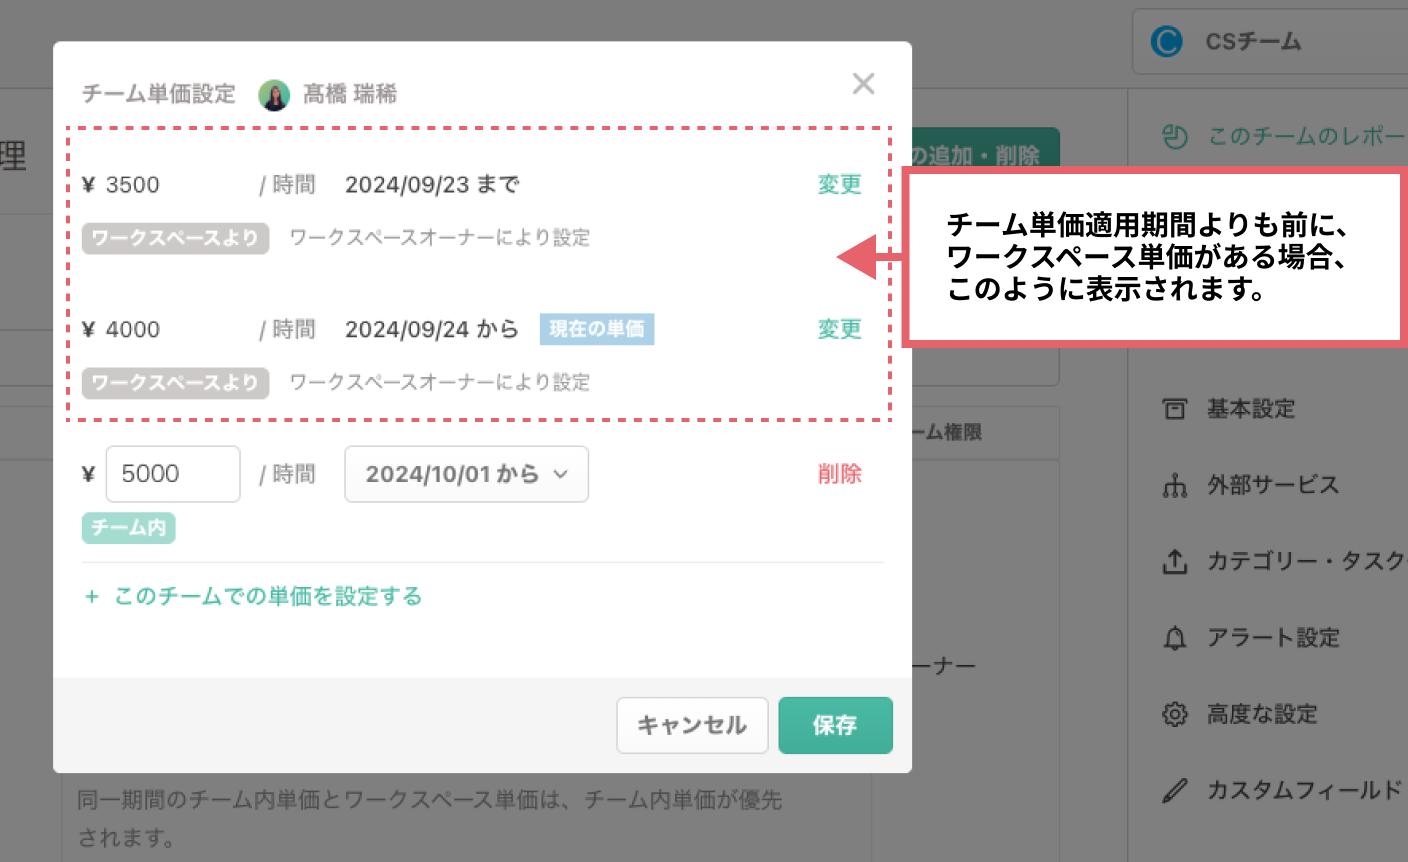Viewport: 1408px width, 862px height.
Task: Click 変更 for the ¥4000 rate
Action: (839, 330)
